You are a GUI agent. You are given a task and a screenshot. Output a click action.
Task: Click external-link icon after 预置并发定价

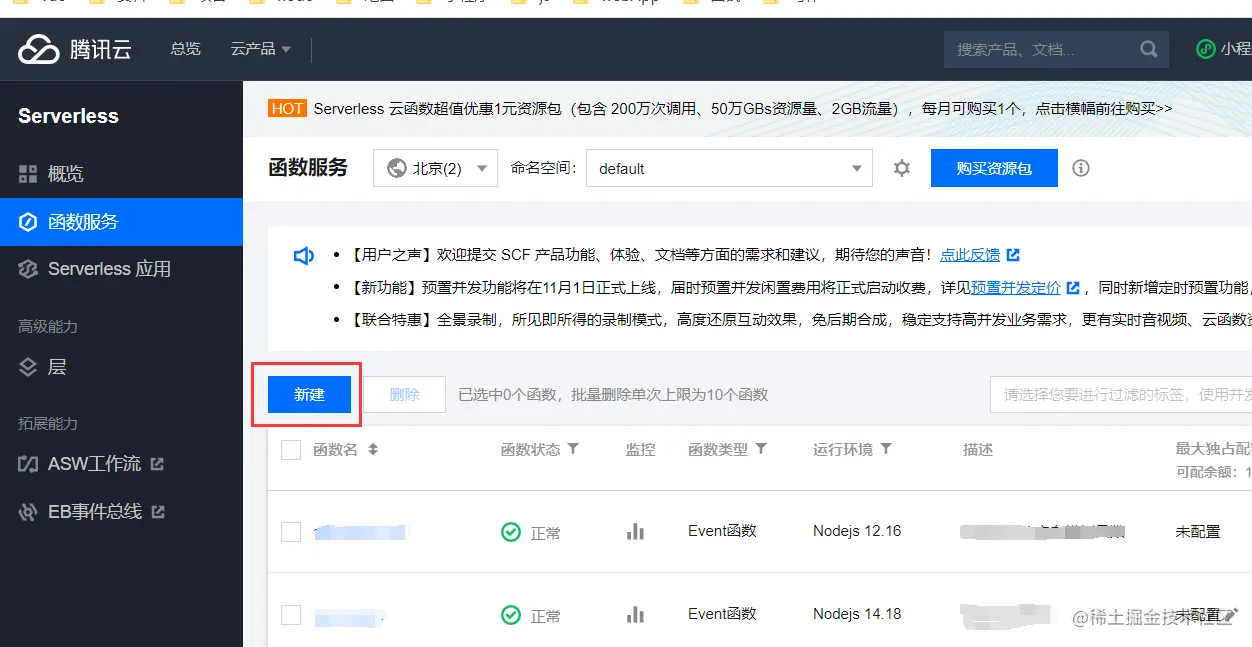1073,287
